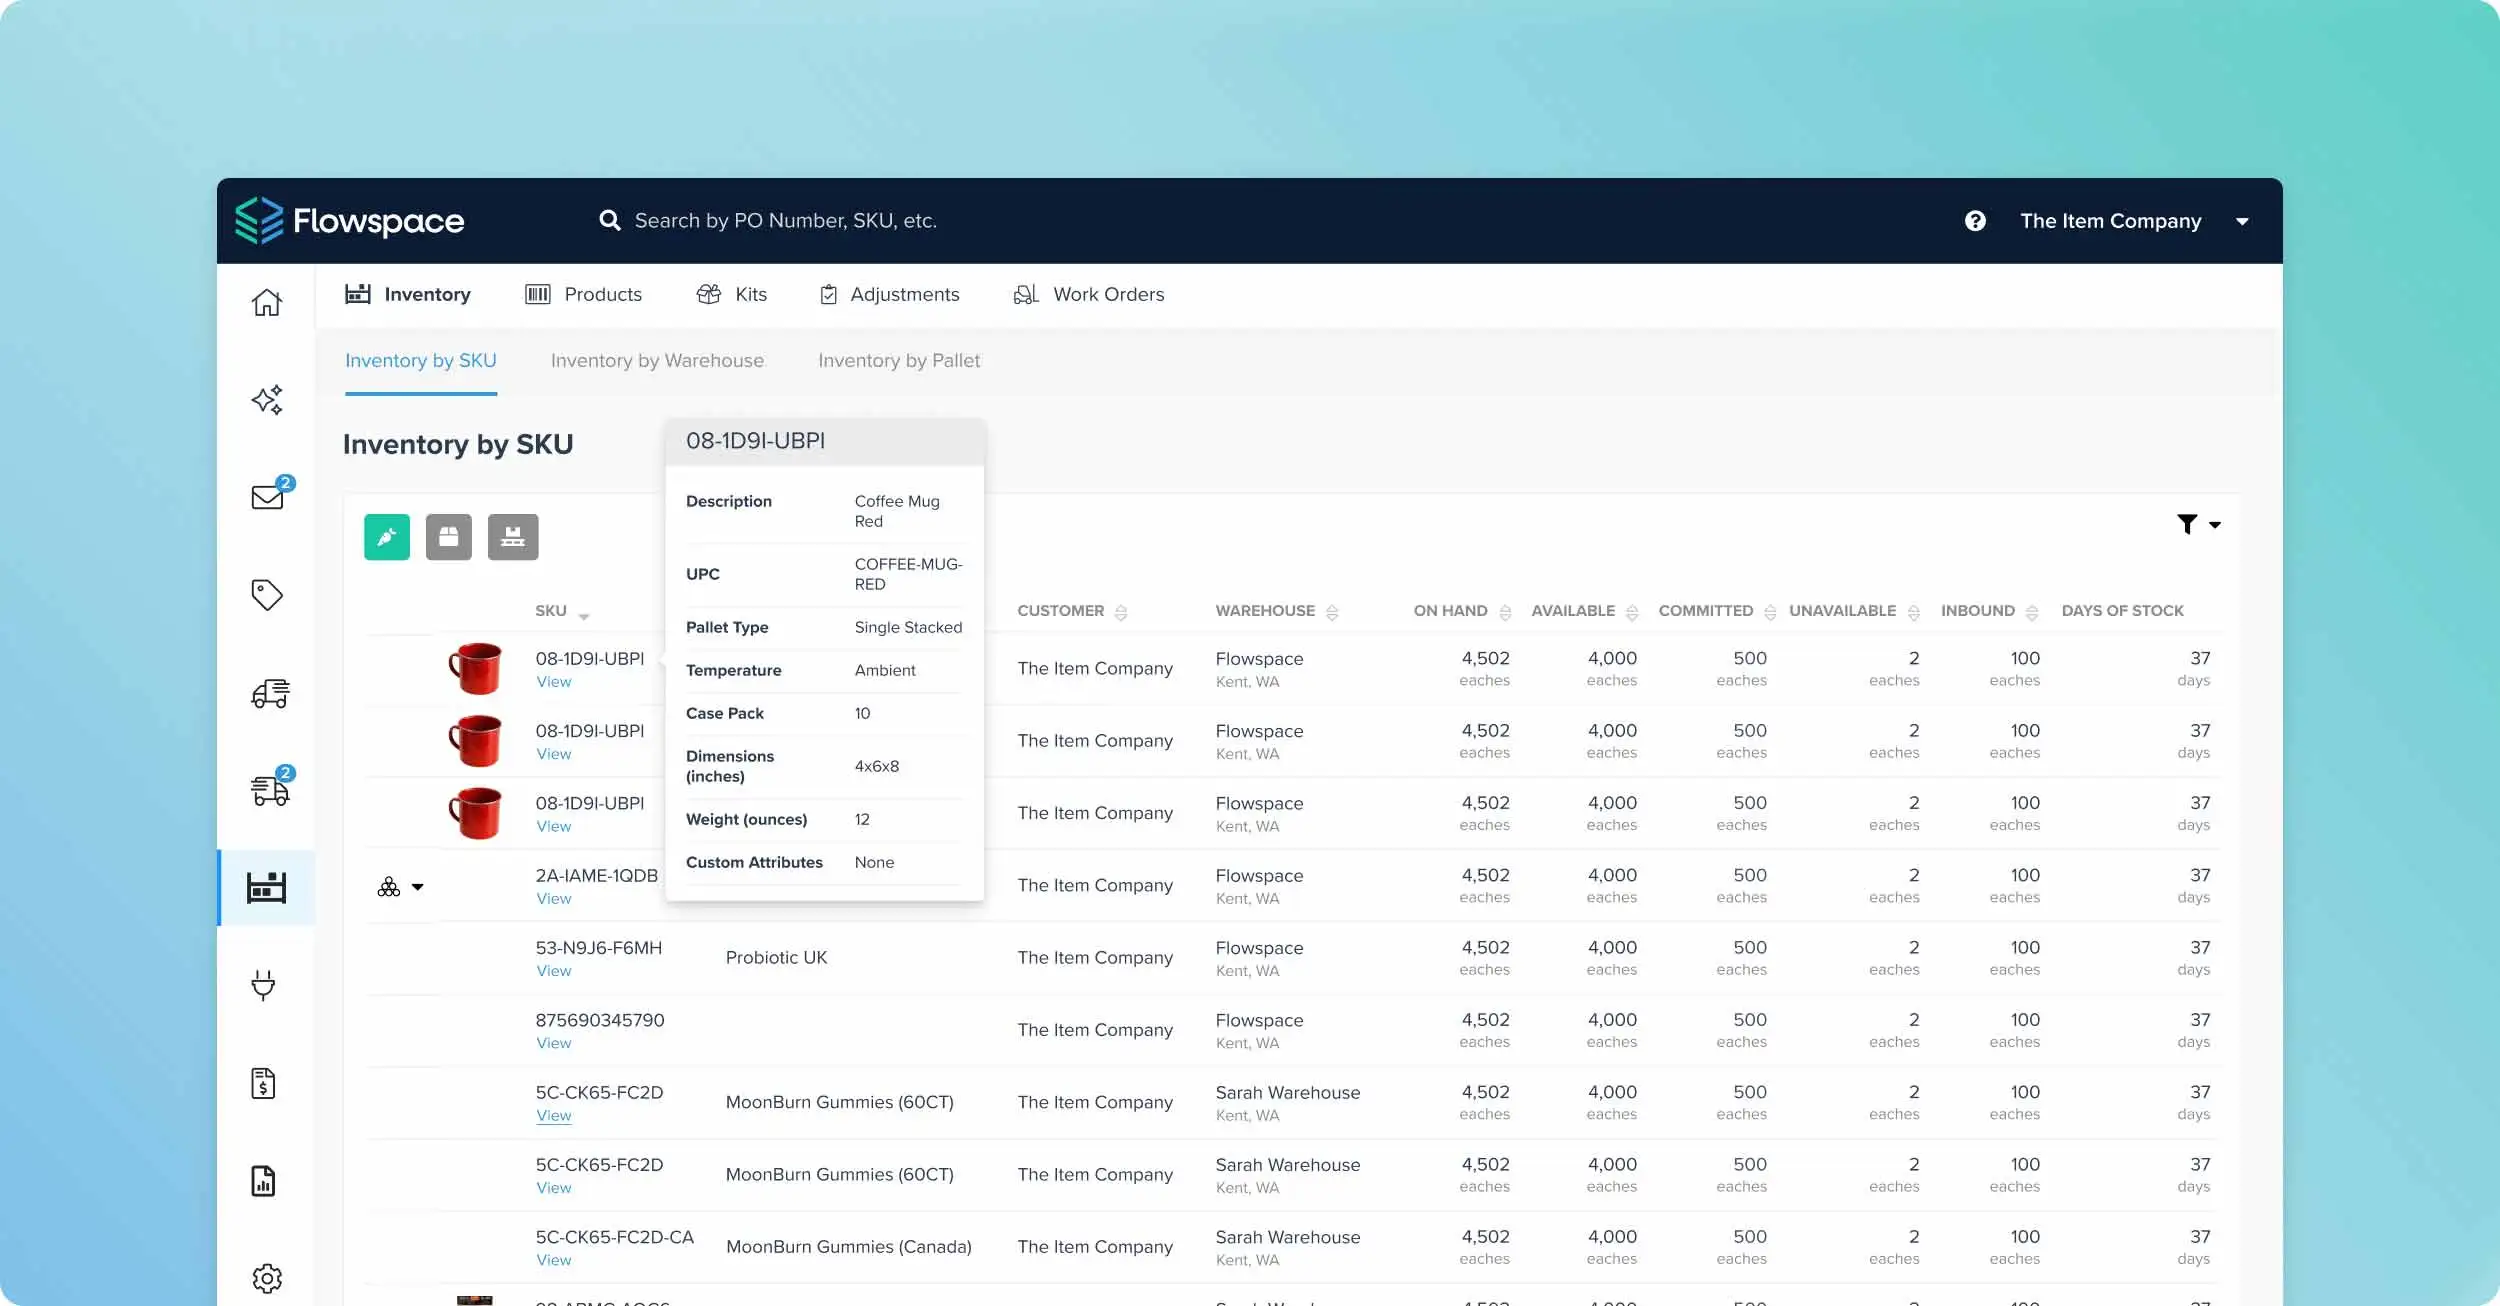Sort by the SKU column arrow
Image resolution: width=2500 pixels, height=1306 pixels.
pos(584,615)
